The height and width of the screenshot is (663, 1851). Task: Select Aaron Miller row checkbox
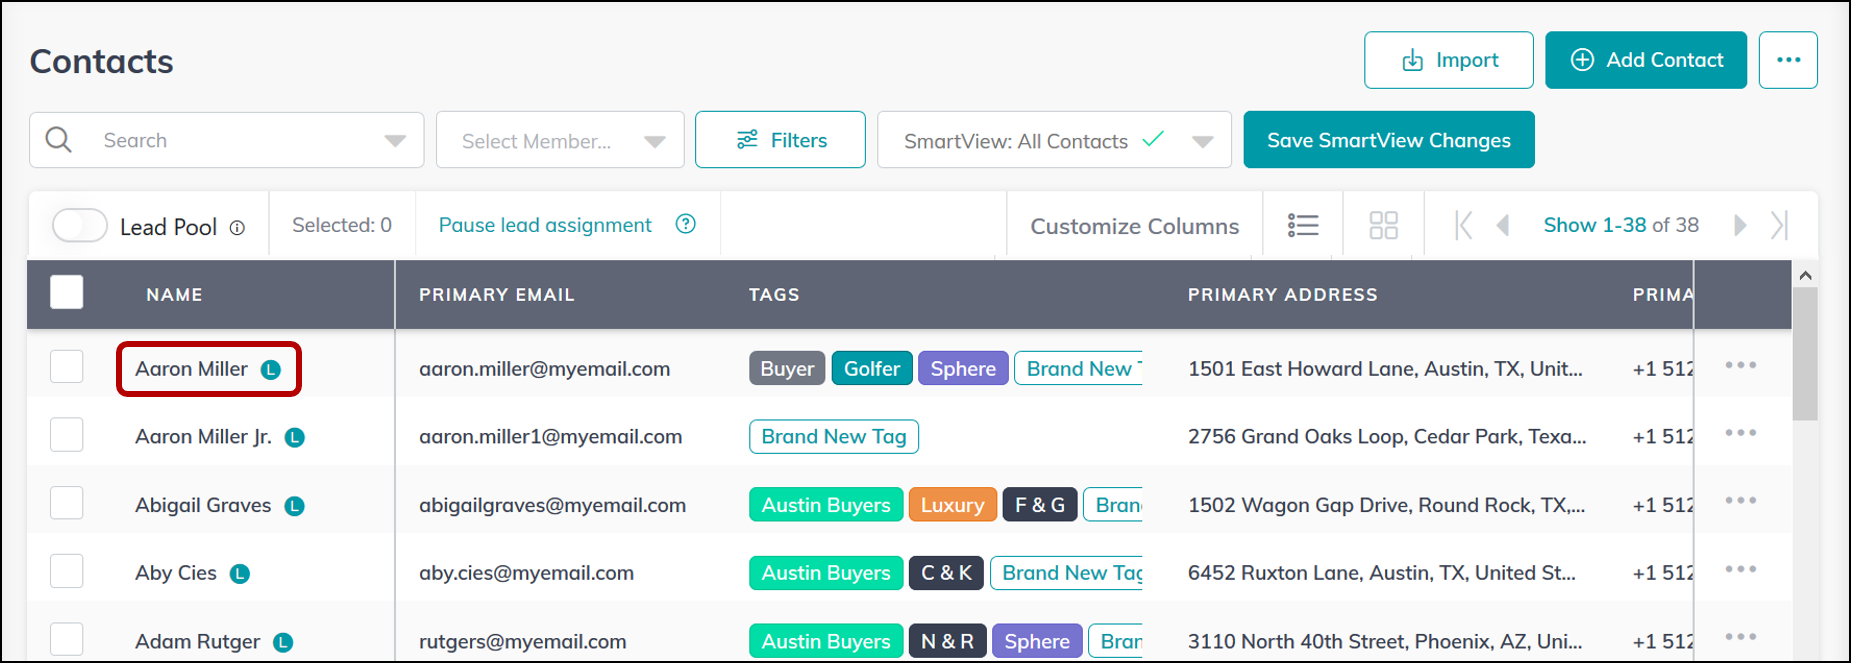(67, 366)
